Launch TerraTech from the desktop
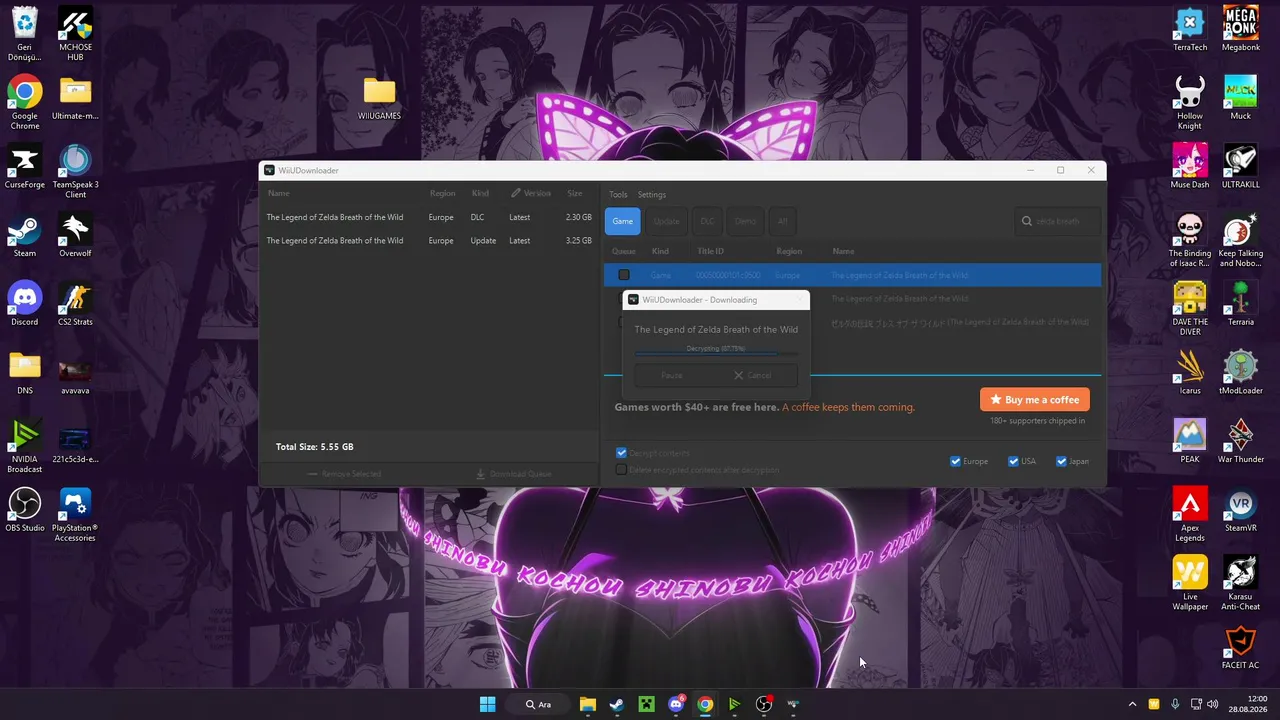 (x=1190, y=30)
